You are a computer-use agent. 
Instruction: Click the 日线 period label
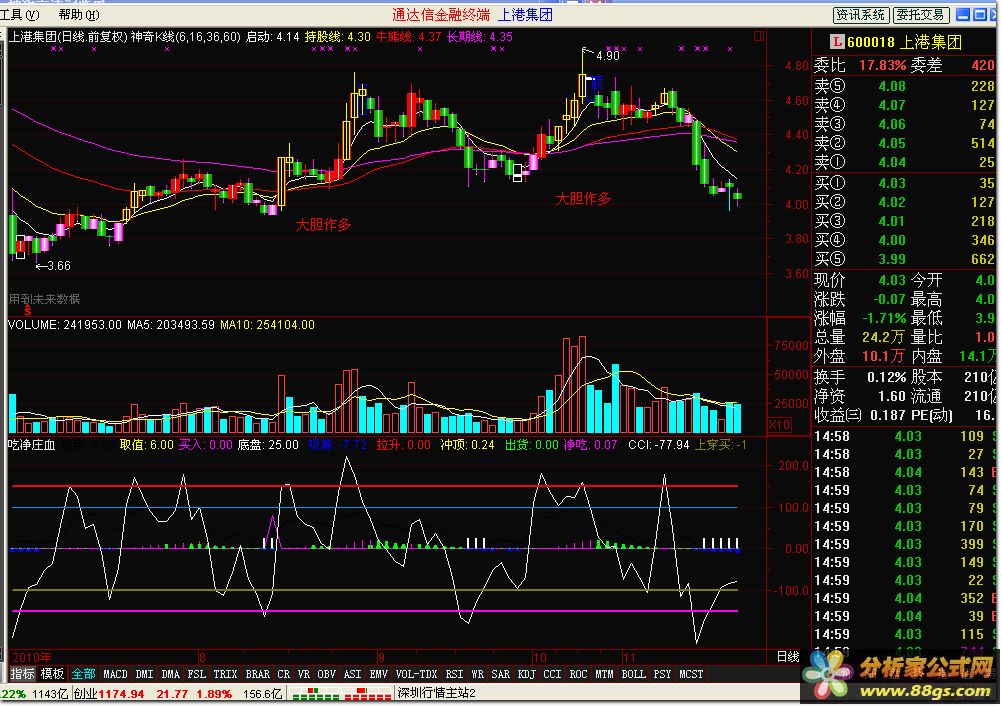(788, 657)
